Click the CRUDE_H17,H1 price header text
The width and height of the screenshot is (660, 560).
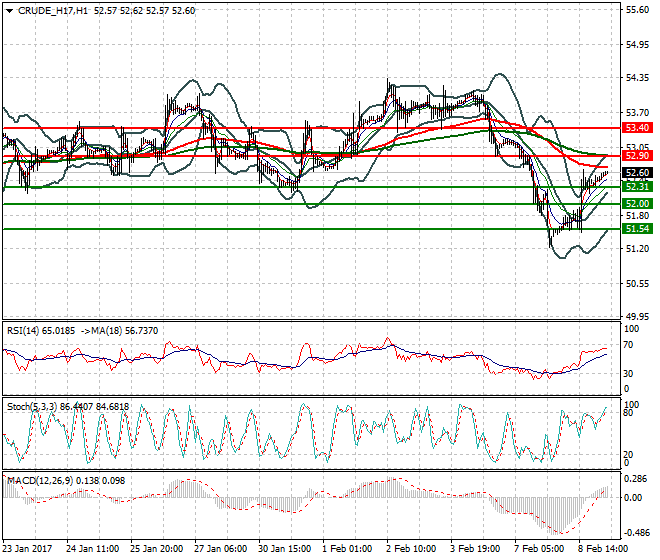[106, 11]
